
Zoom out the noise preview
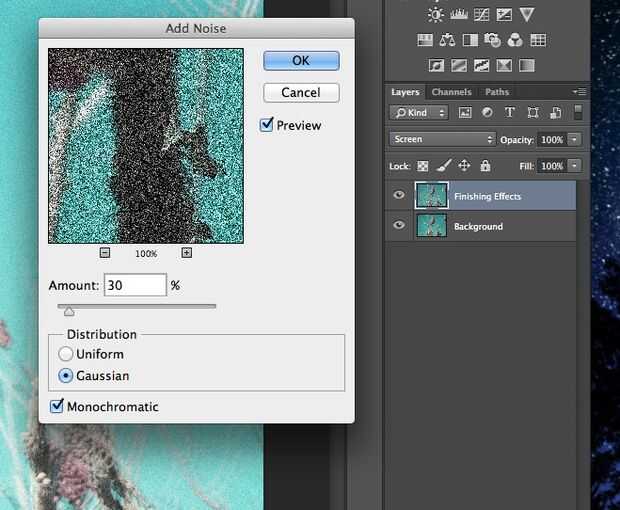click(x=105, y=253)
